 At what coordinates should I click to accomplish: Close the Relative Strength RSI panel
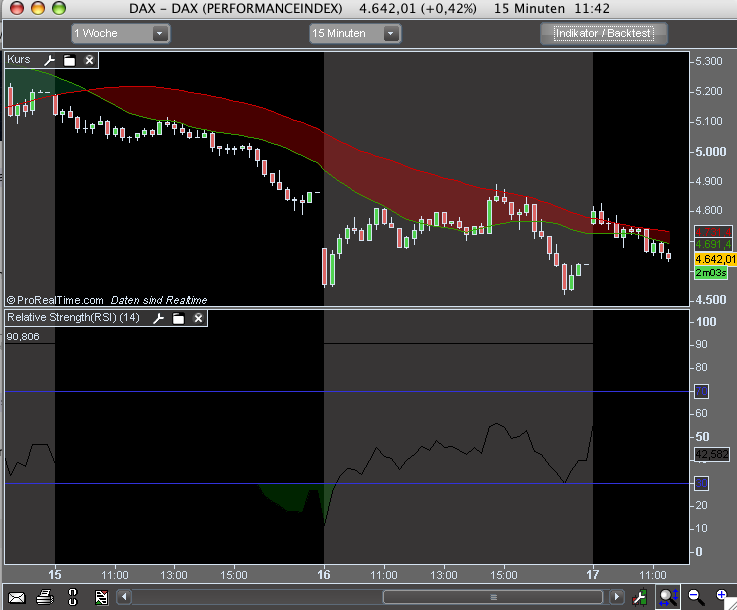coord(198,318)
